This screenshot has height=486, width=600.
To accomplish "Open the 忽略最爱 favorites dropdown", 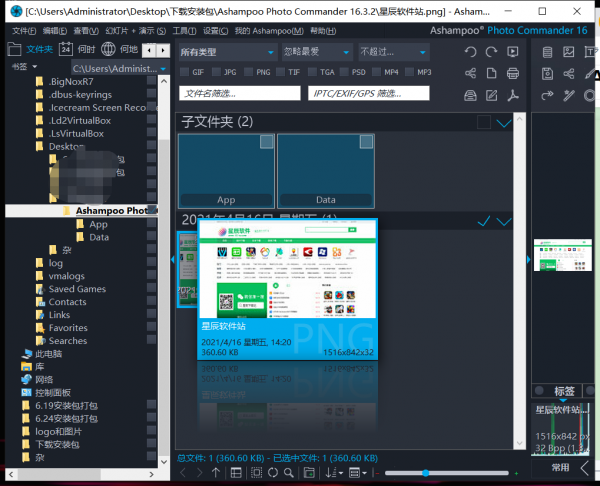I will 317,52.
